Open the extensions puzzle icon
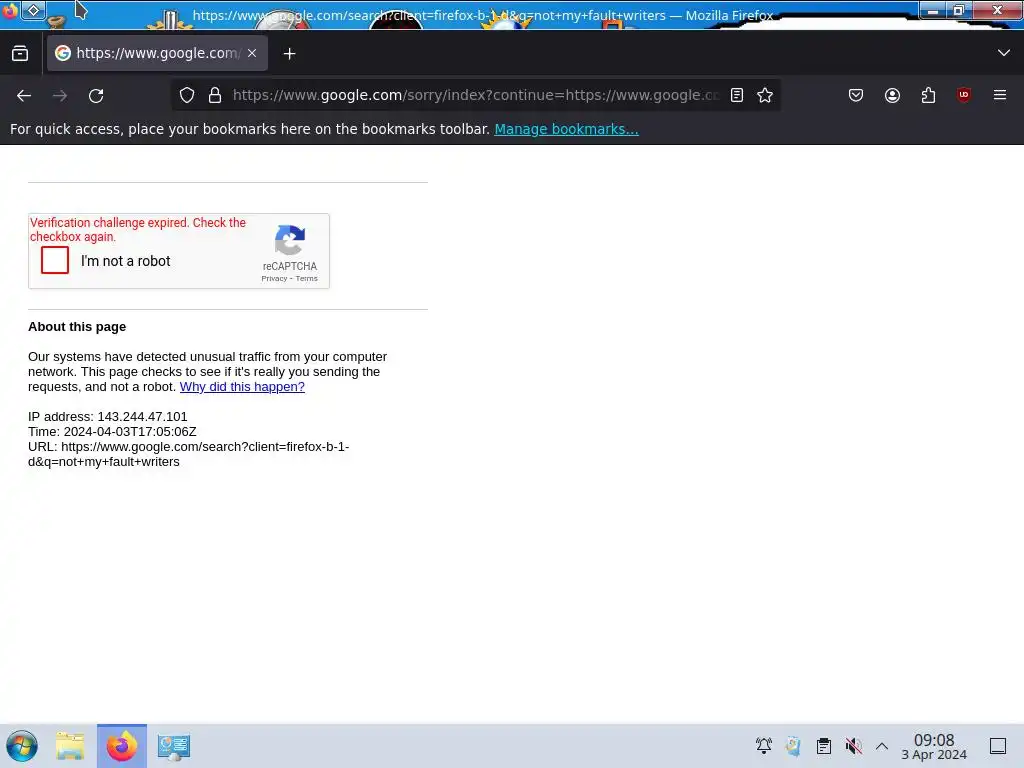Screen dimensions: 1024x768 coord(928,95)
